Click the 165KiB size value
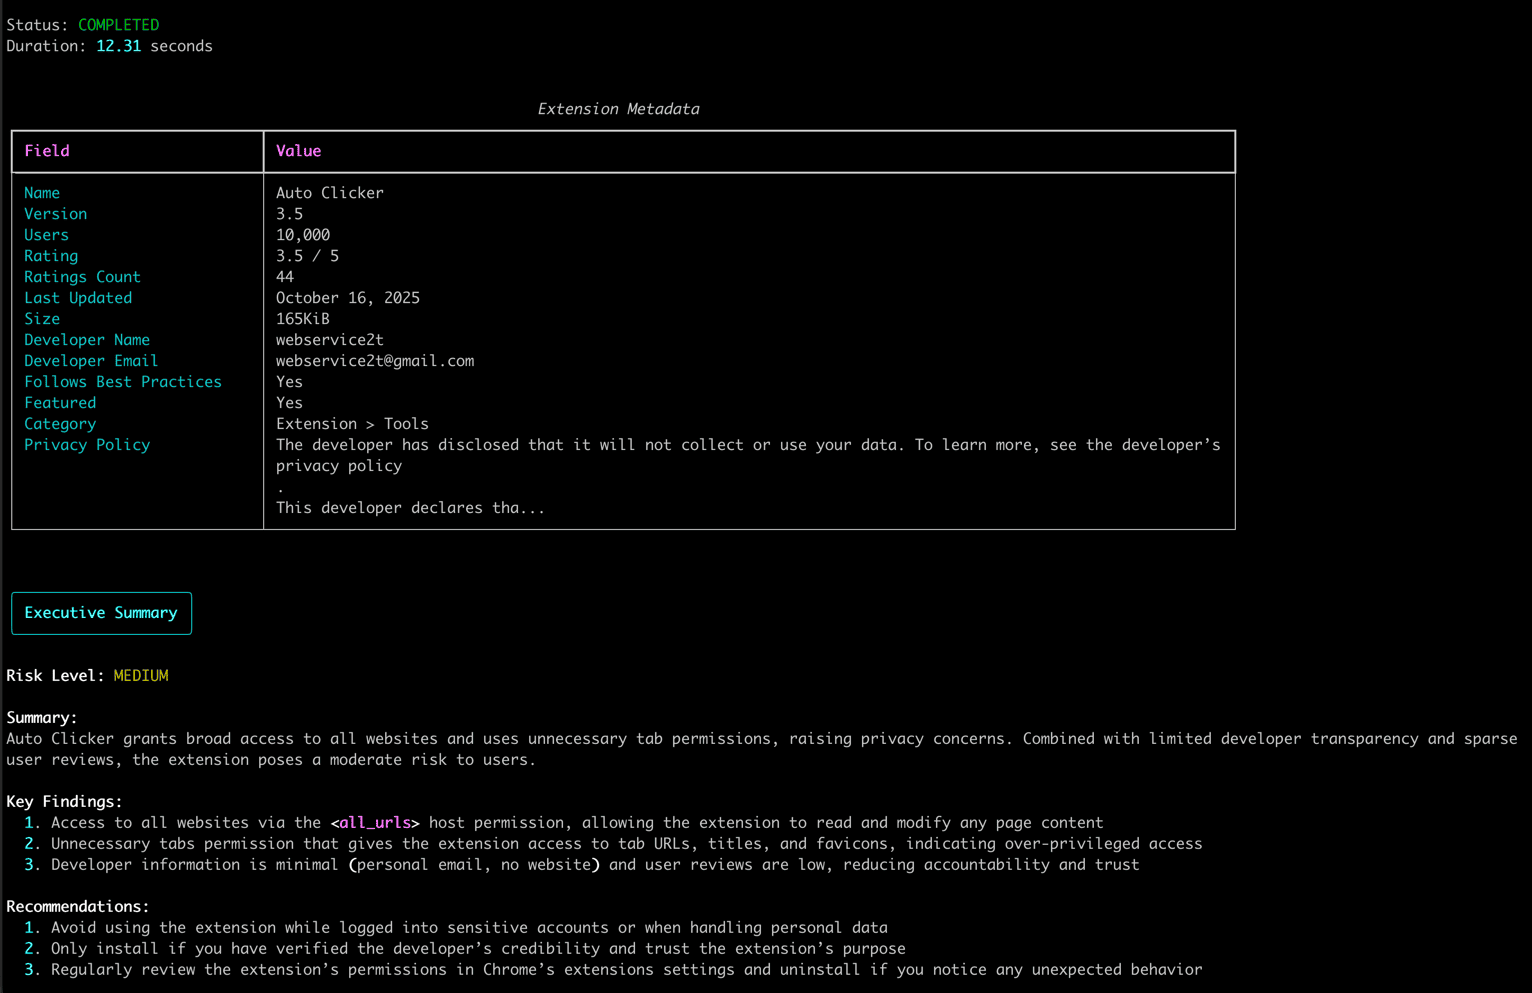Image resolution: width=1532 pixels, height=993 pixels. (303, 319)
